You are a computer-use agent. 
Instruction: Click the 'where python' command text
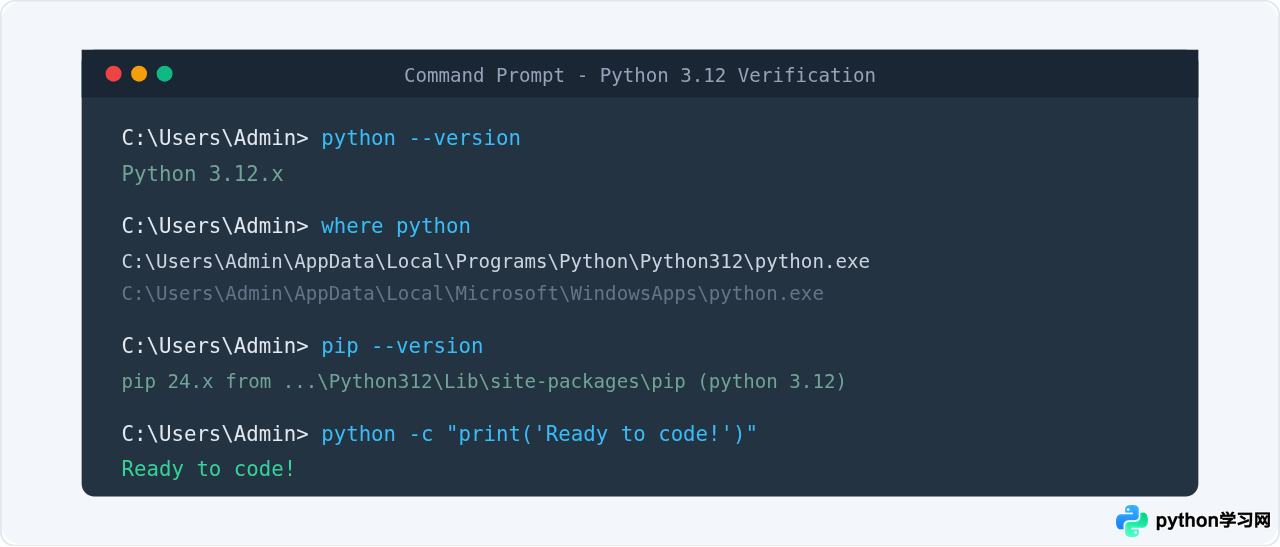point(396,226)
